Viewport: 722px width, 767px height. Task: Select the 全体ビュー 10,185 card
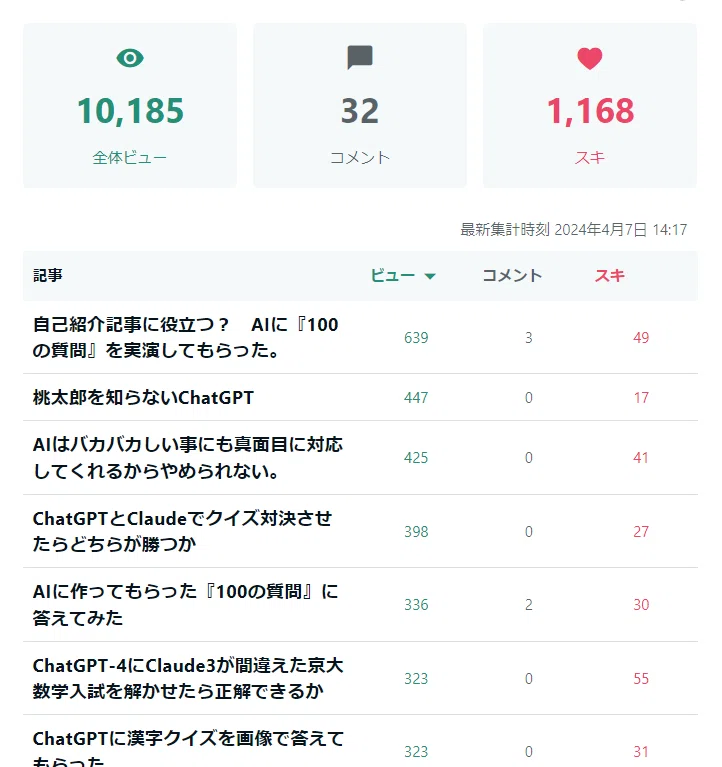130,105
